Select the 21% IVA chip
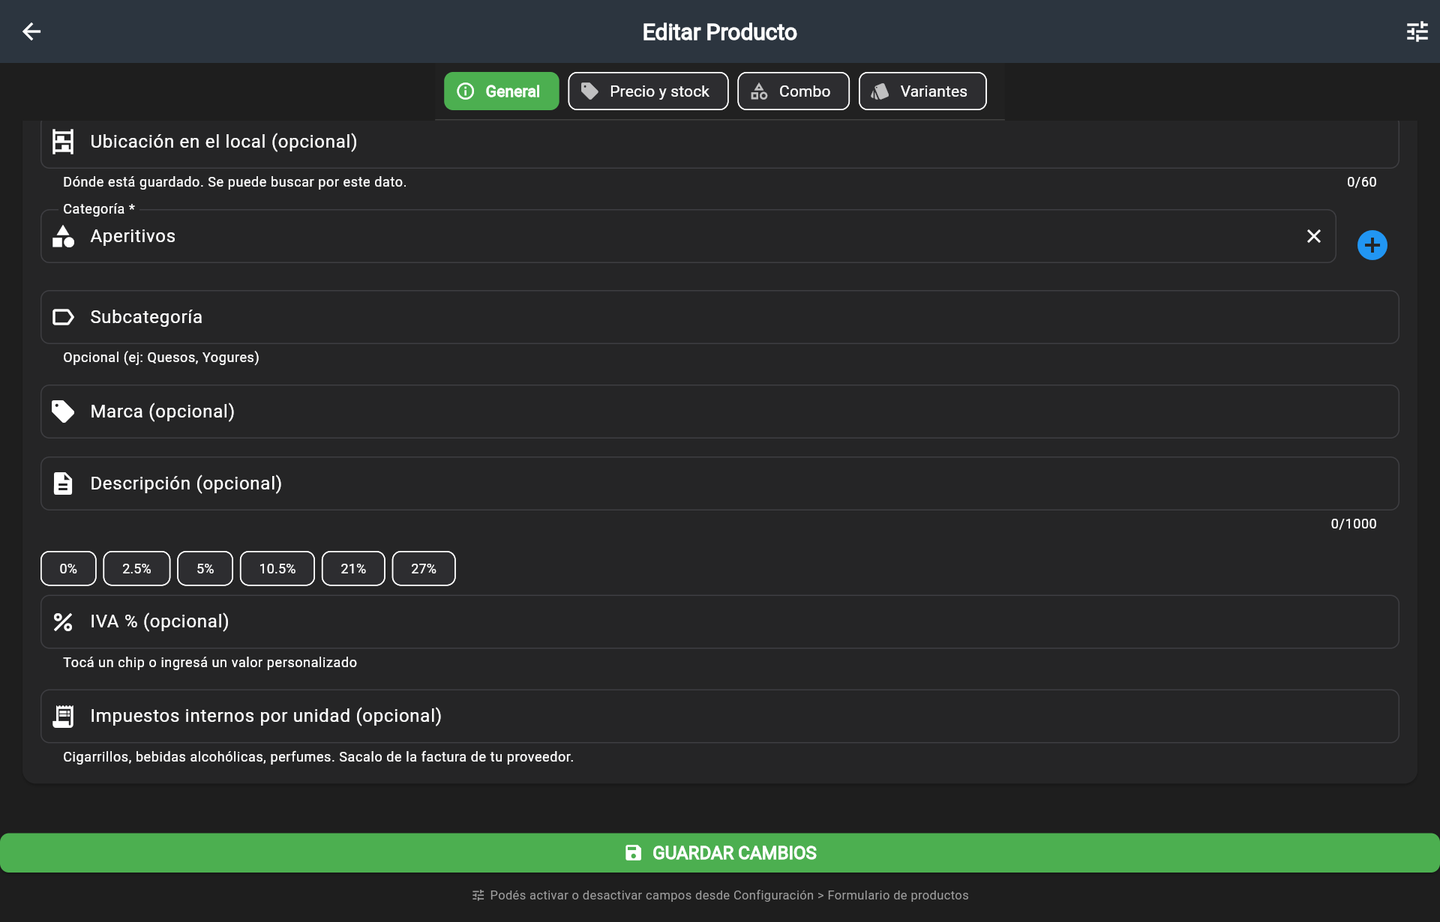Screen dimensions: 1440x922 (x=353, y=568)
